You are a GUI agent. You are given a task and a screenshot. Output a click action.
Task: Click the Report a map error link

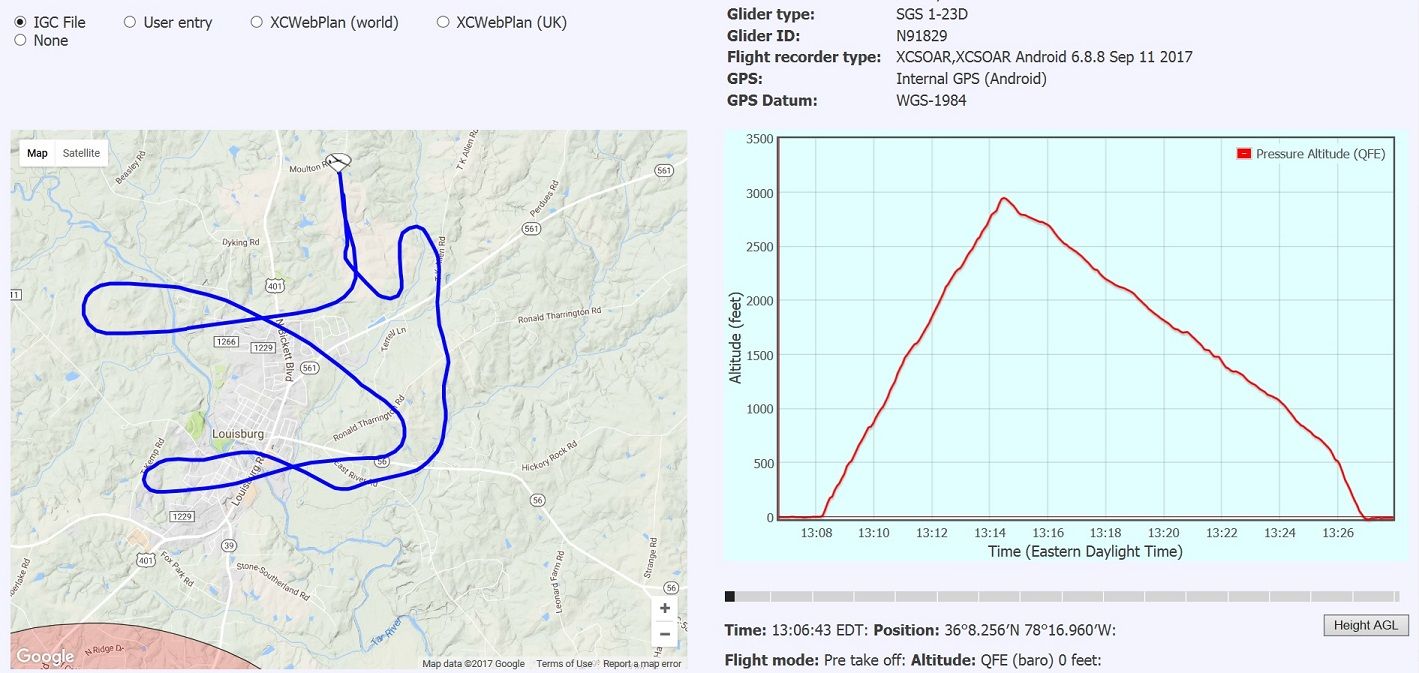tap(642, 664)
